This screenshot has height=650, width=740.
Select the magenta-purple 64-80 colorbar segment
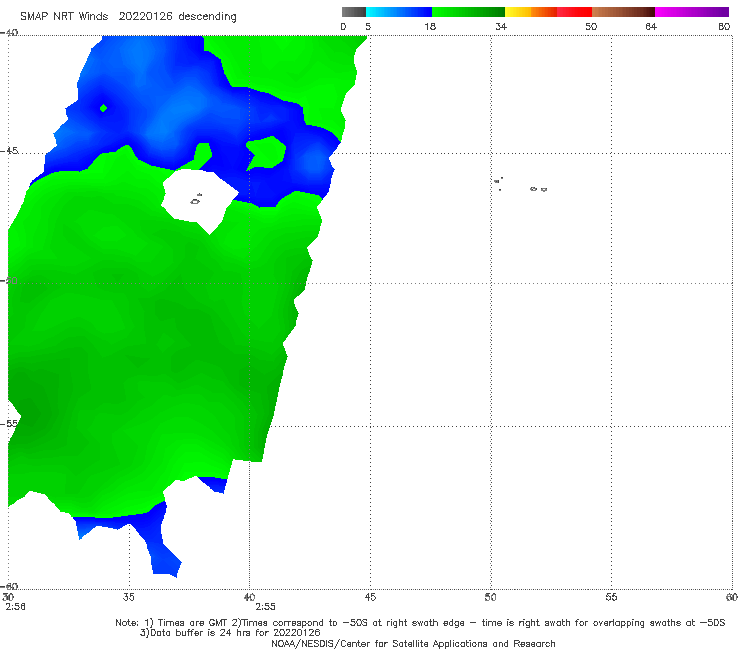pos(692,12)
